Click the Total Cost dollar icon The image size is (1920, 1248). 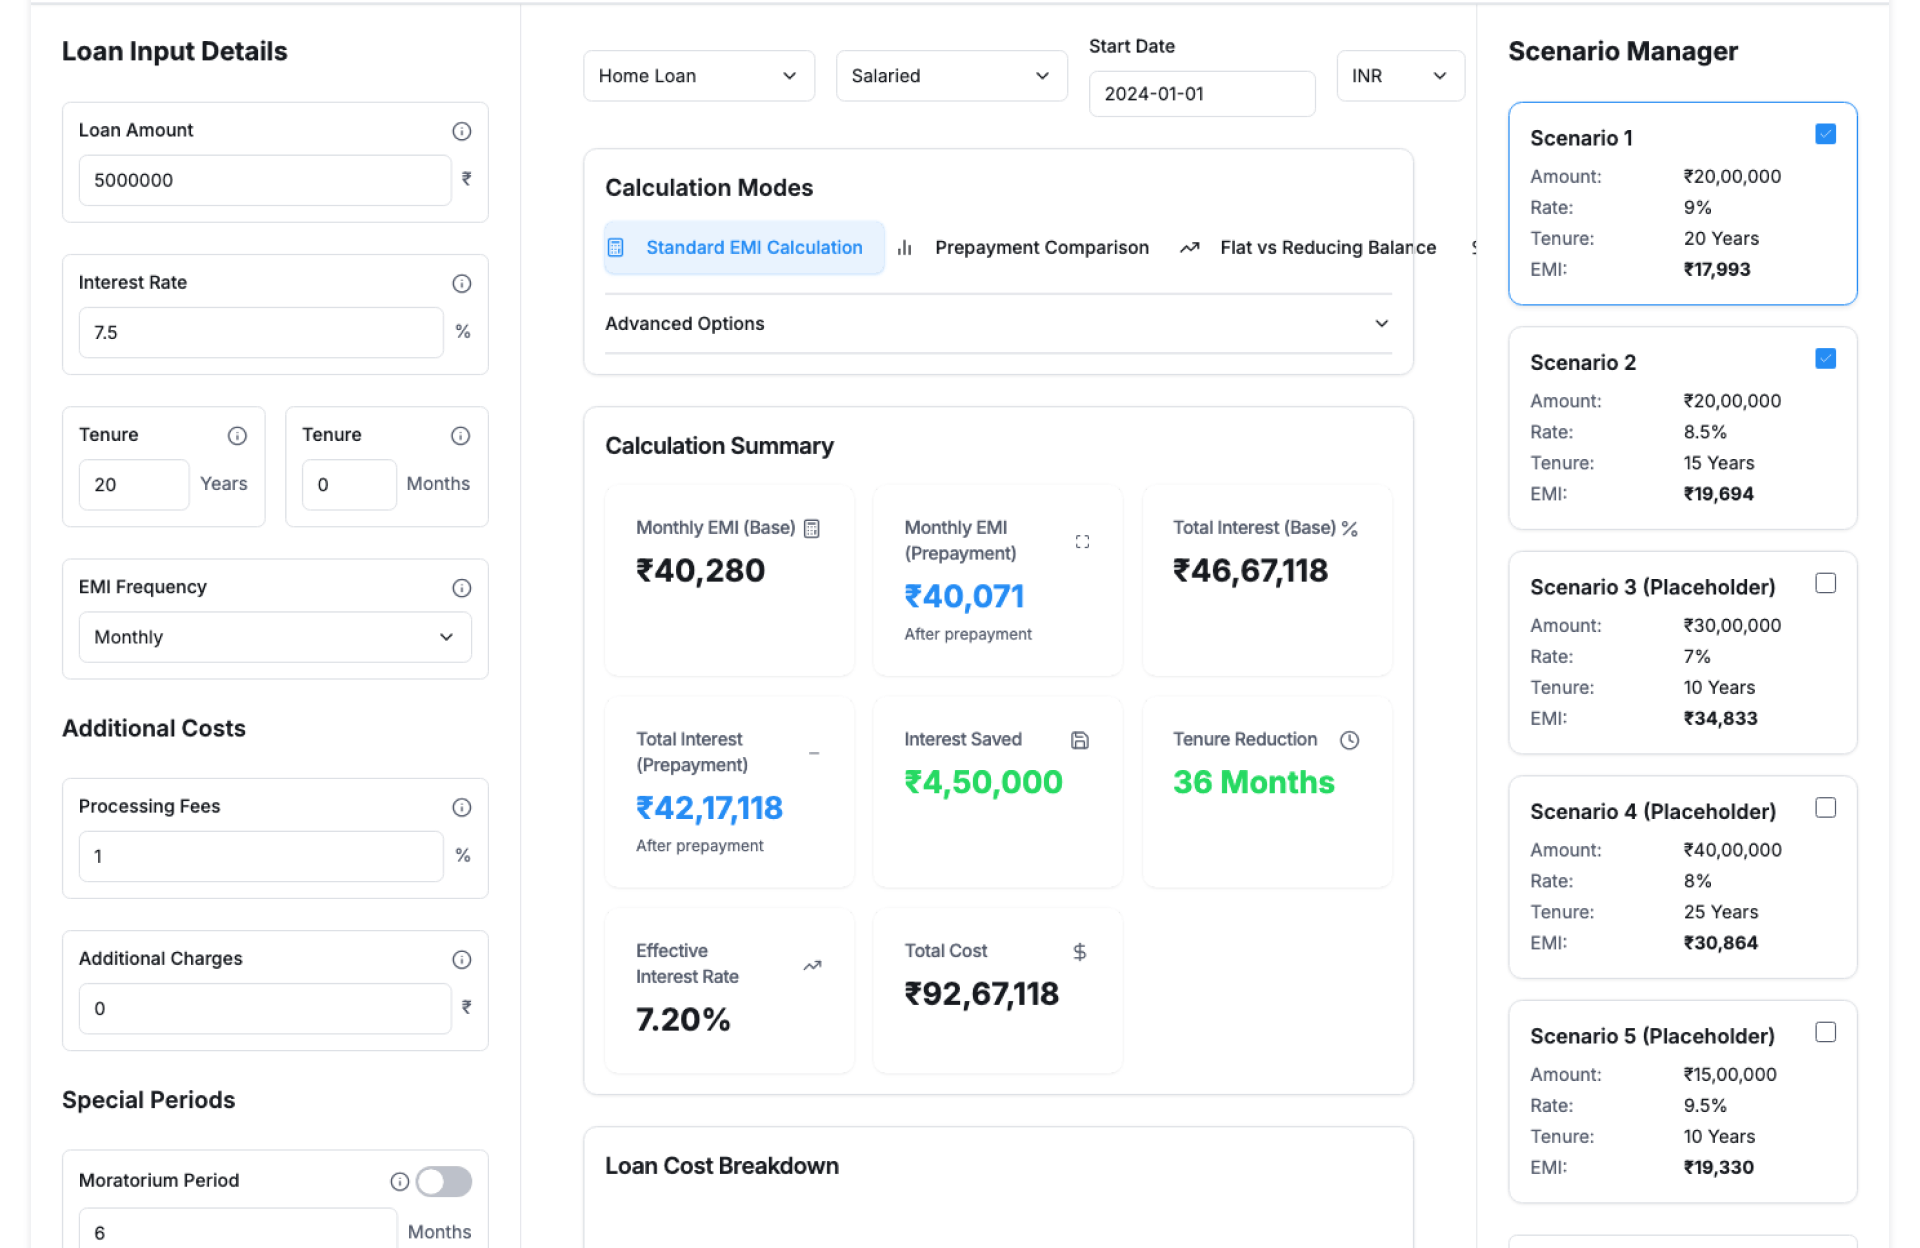coord(1080,952)
